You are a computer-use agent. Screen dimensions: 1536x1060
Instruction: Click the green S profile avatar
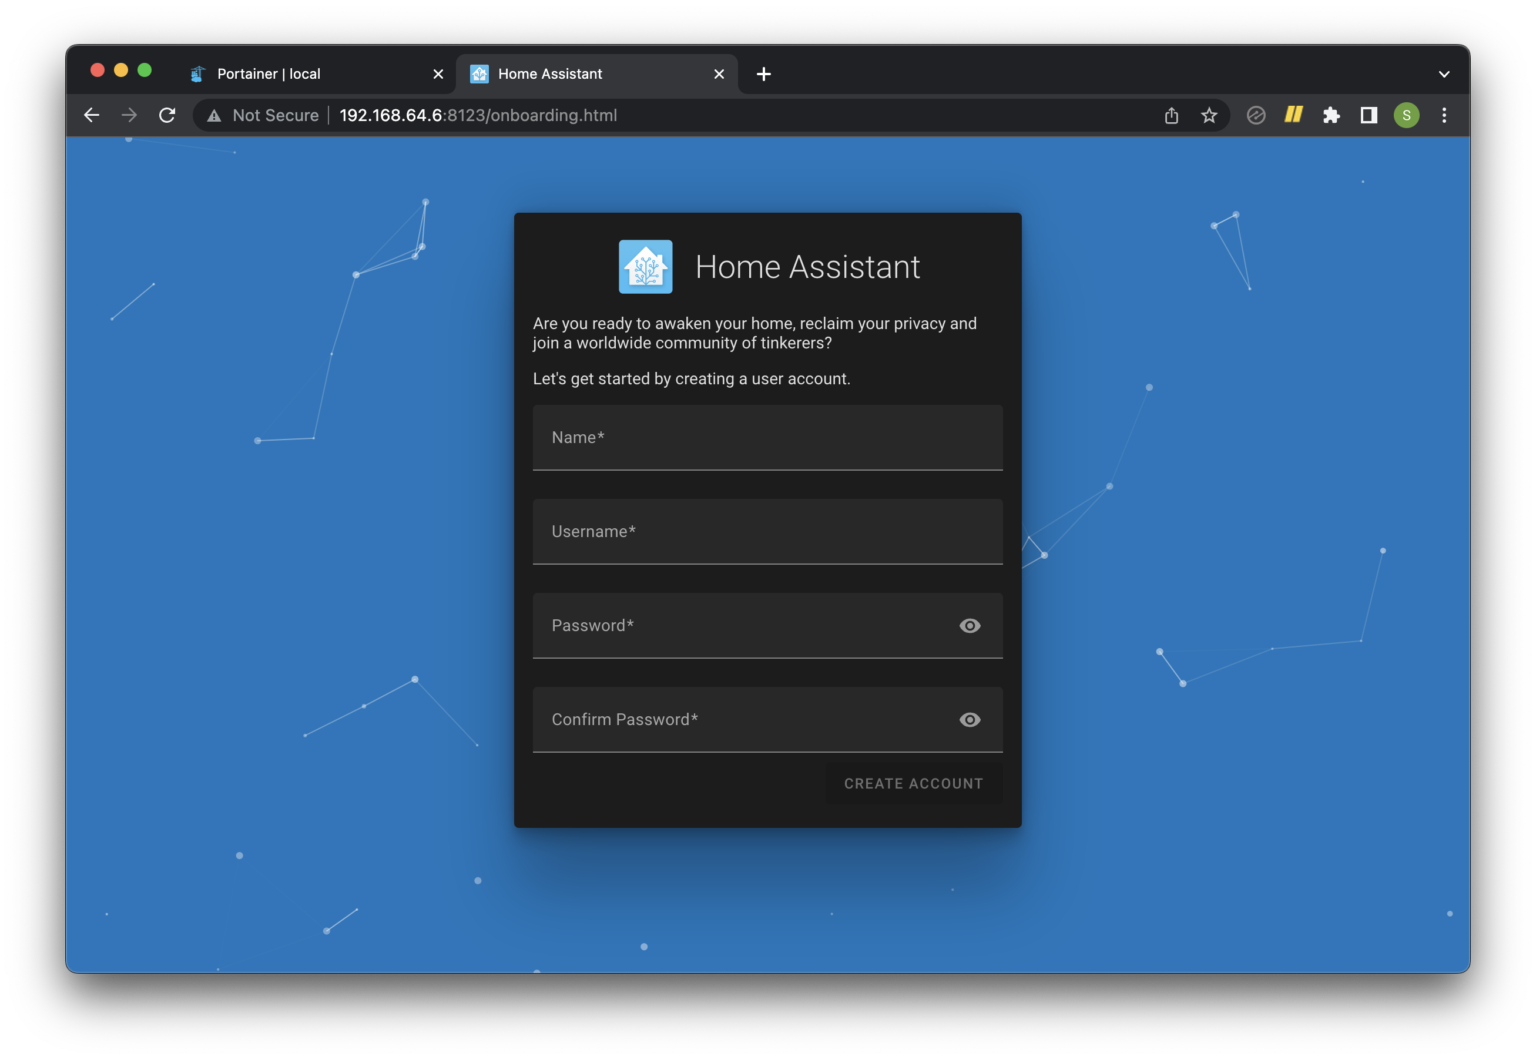pos(1406,115)
